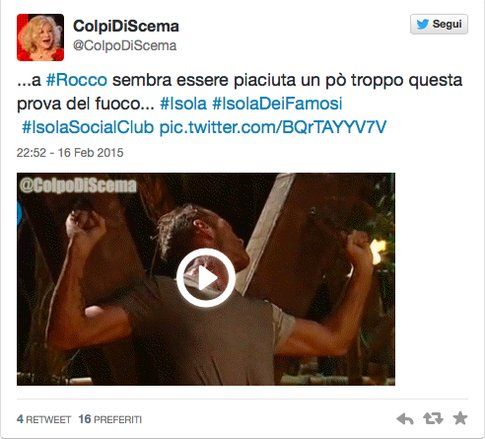Open the pic.twitter.com/BQrTAYYV7V link

(x=273, y=127)
